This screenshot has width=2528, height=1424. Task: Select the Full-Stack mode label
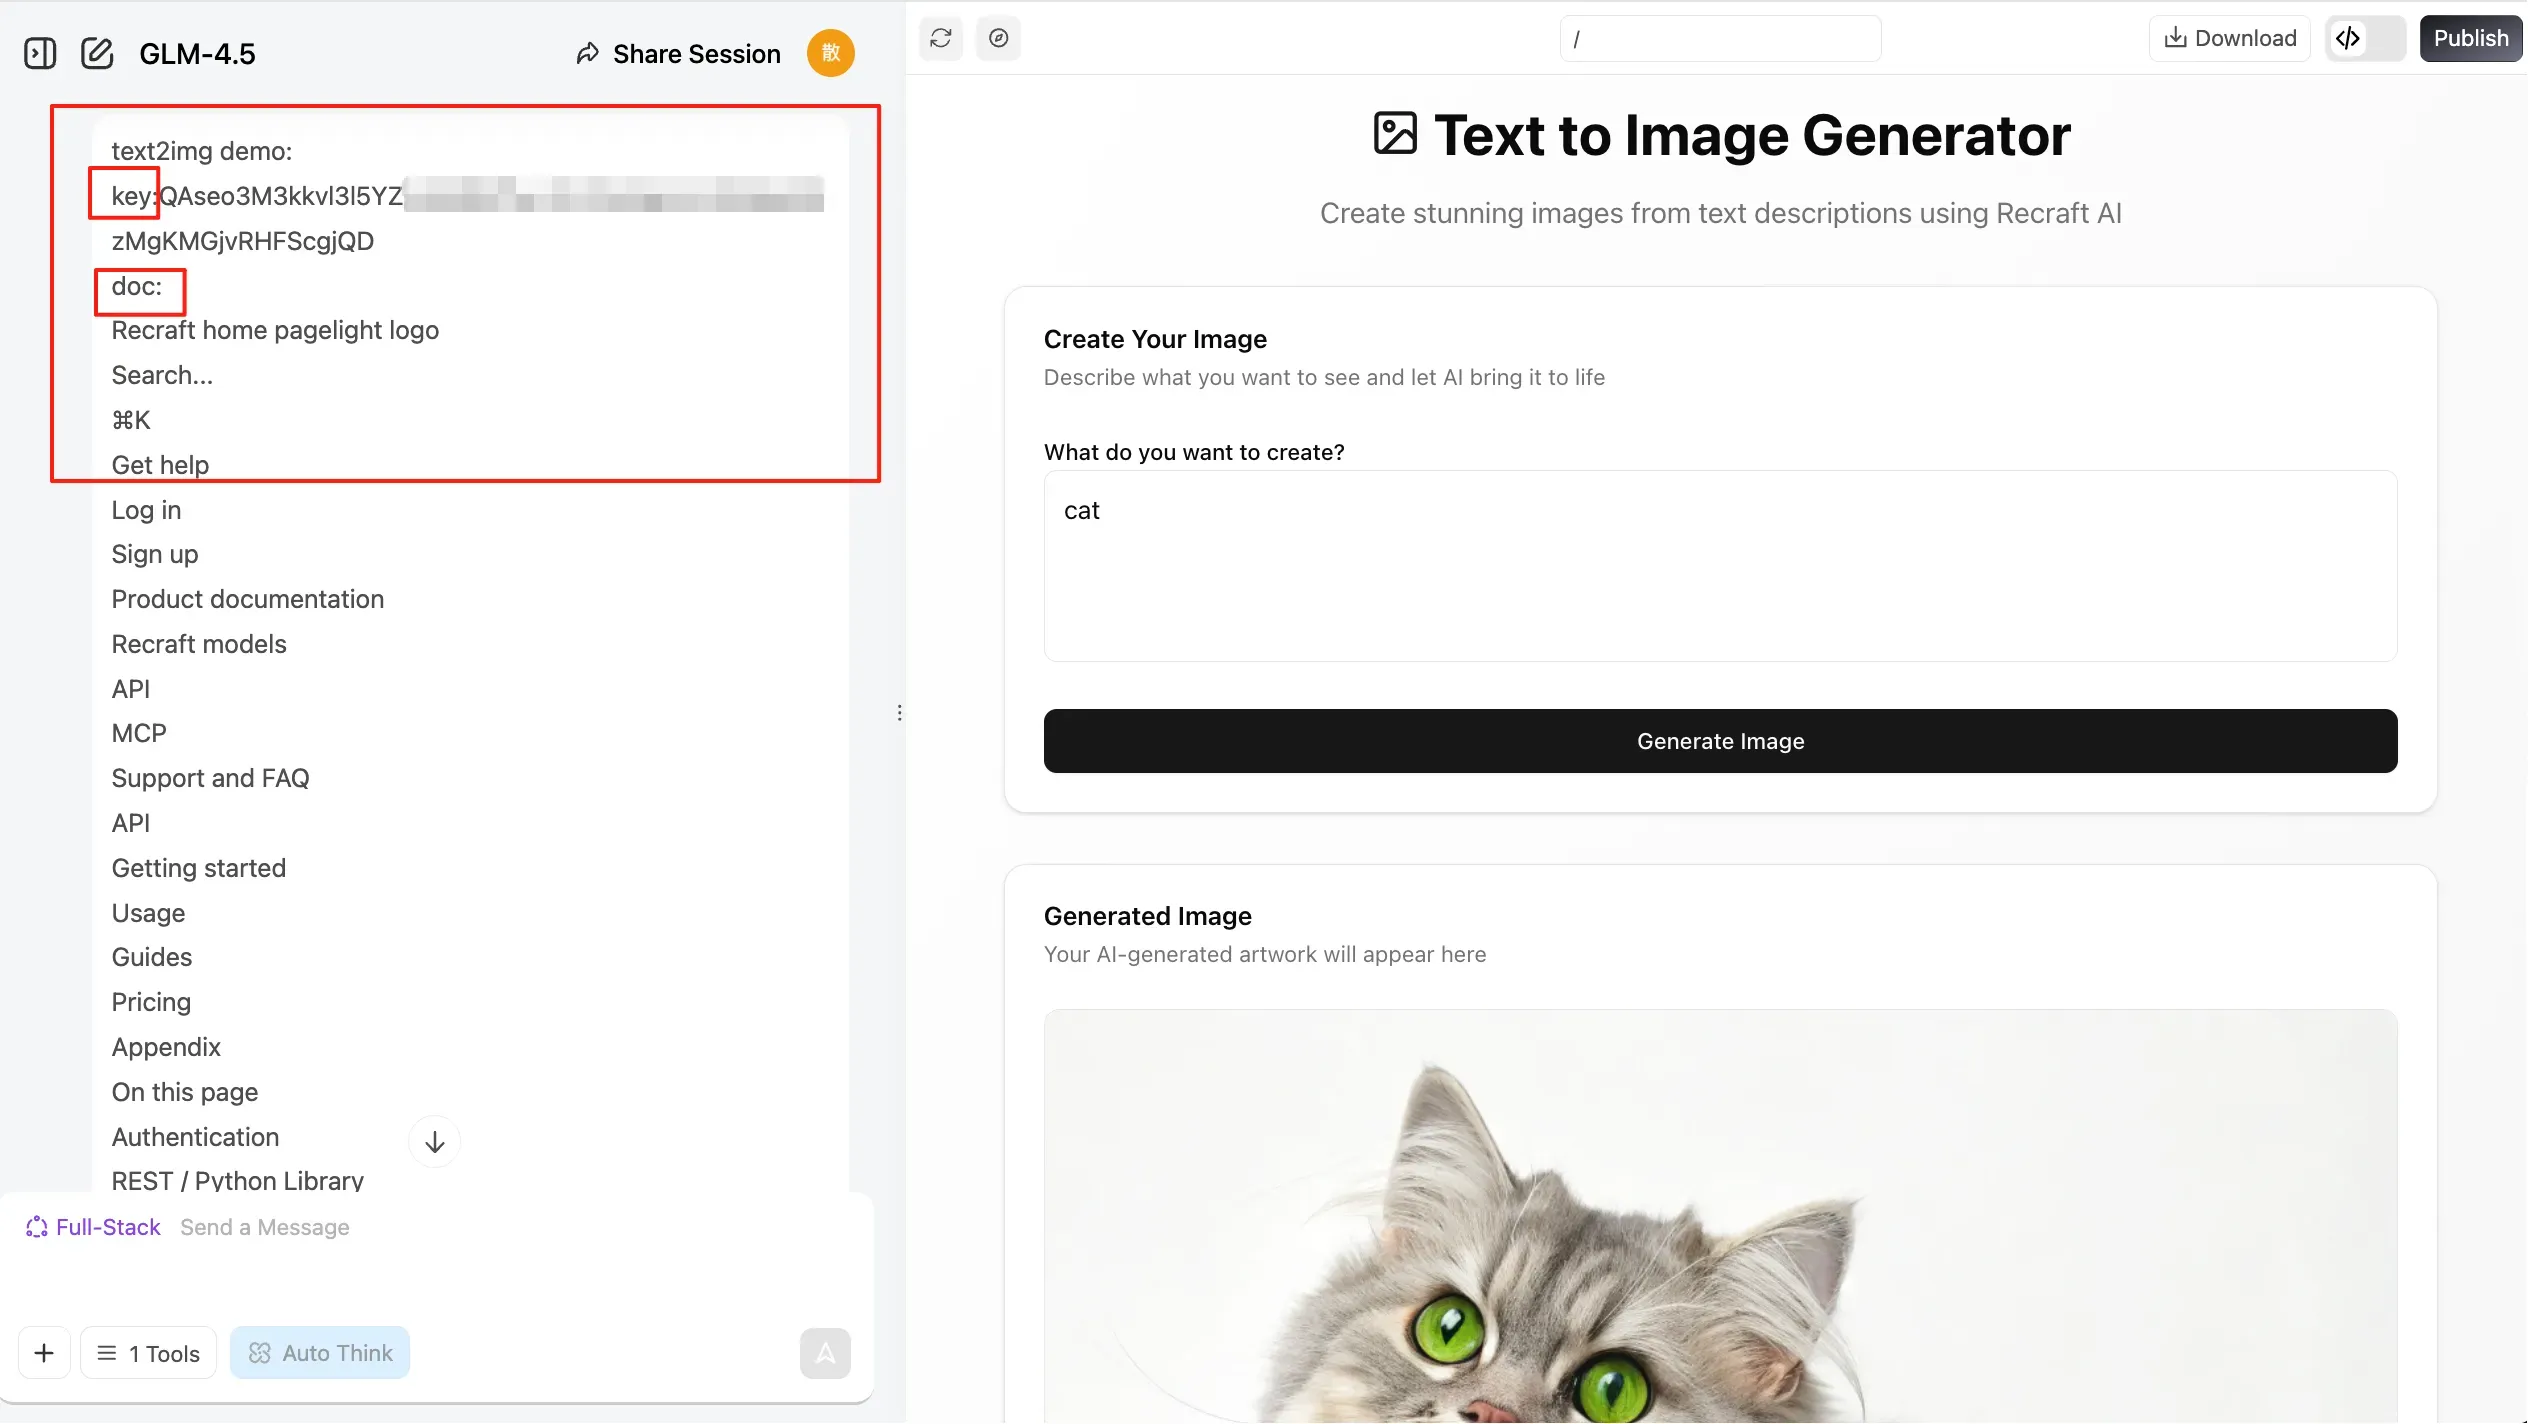pos(93,1227)
